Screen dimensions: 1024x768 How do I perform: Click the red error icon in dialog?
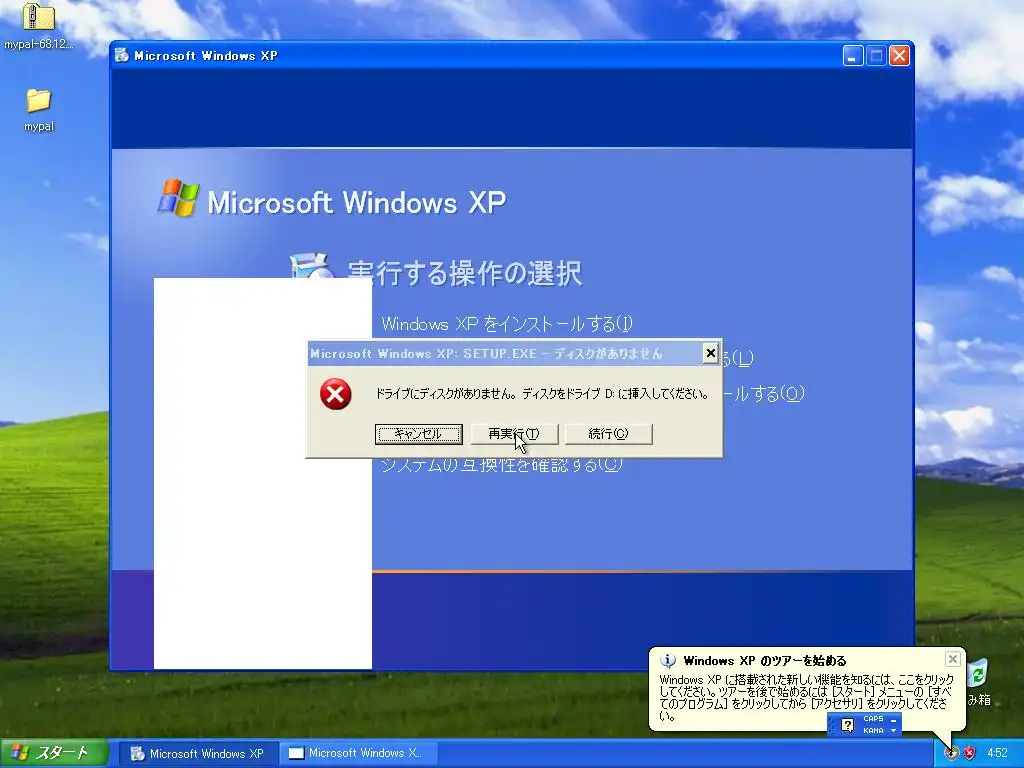[x=336, y=394]
